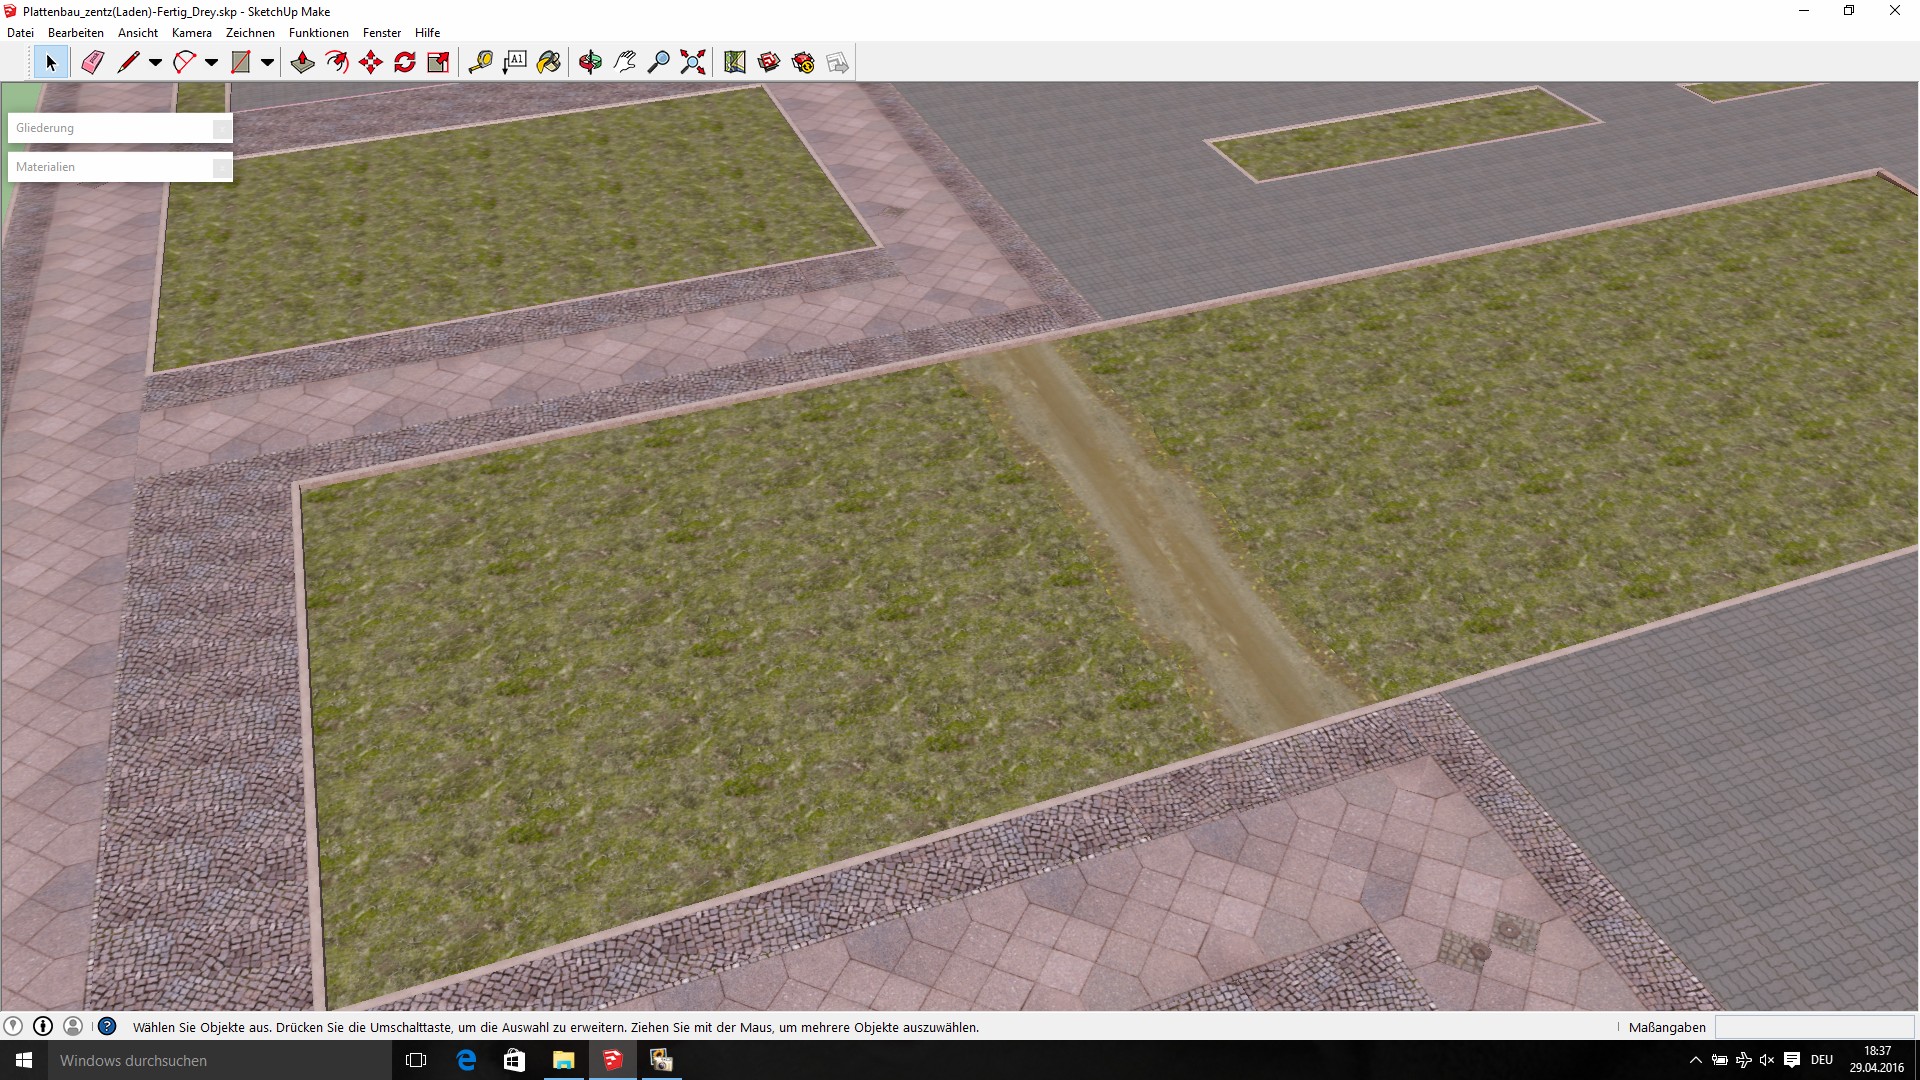This screenshot has height=1080, width=1920.
Task: Open the 3D Warehouse get models icon
Action: [x=768, y=63]
